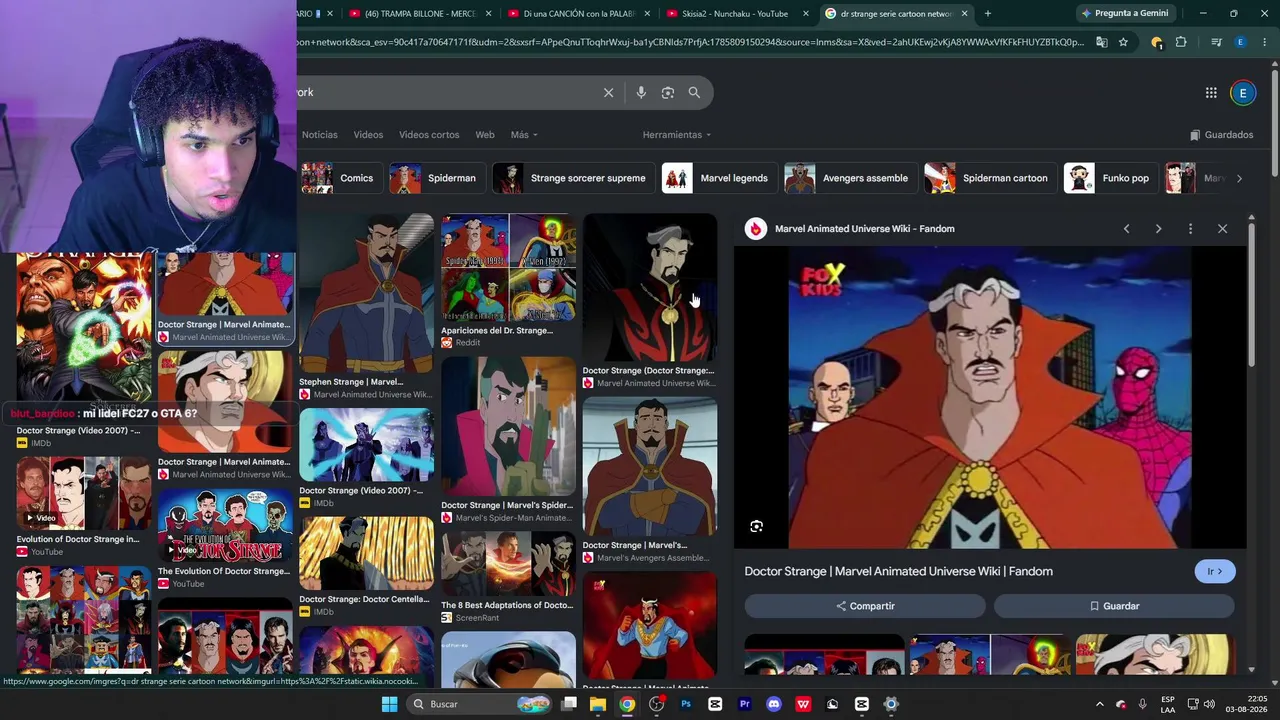Screen dimensions: 1280x720
Task: Filter by the Funko pop chip
Action: (1110, 178)
